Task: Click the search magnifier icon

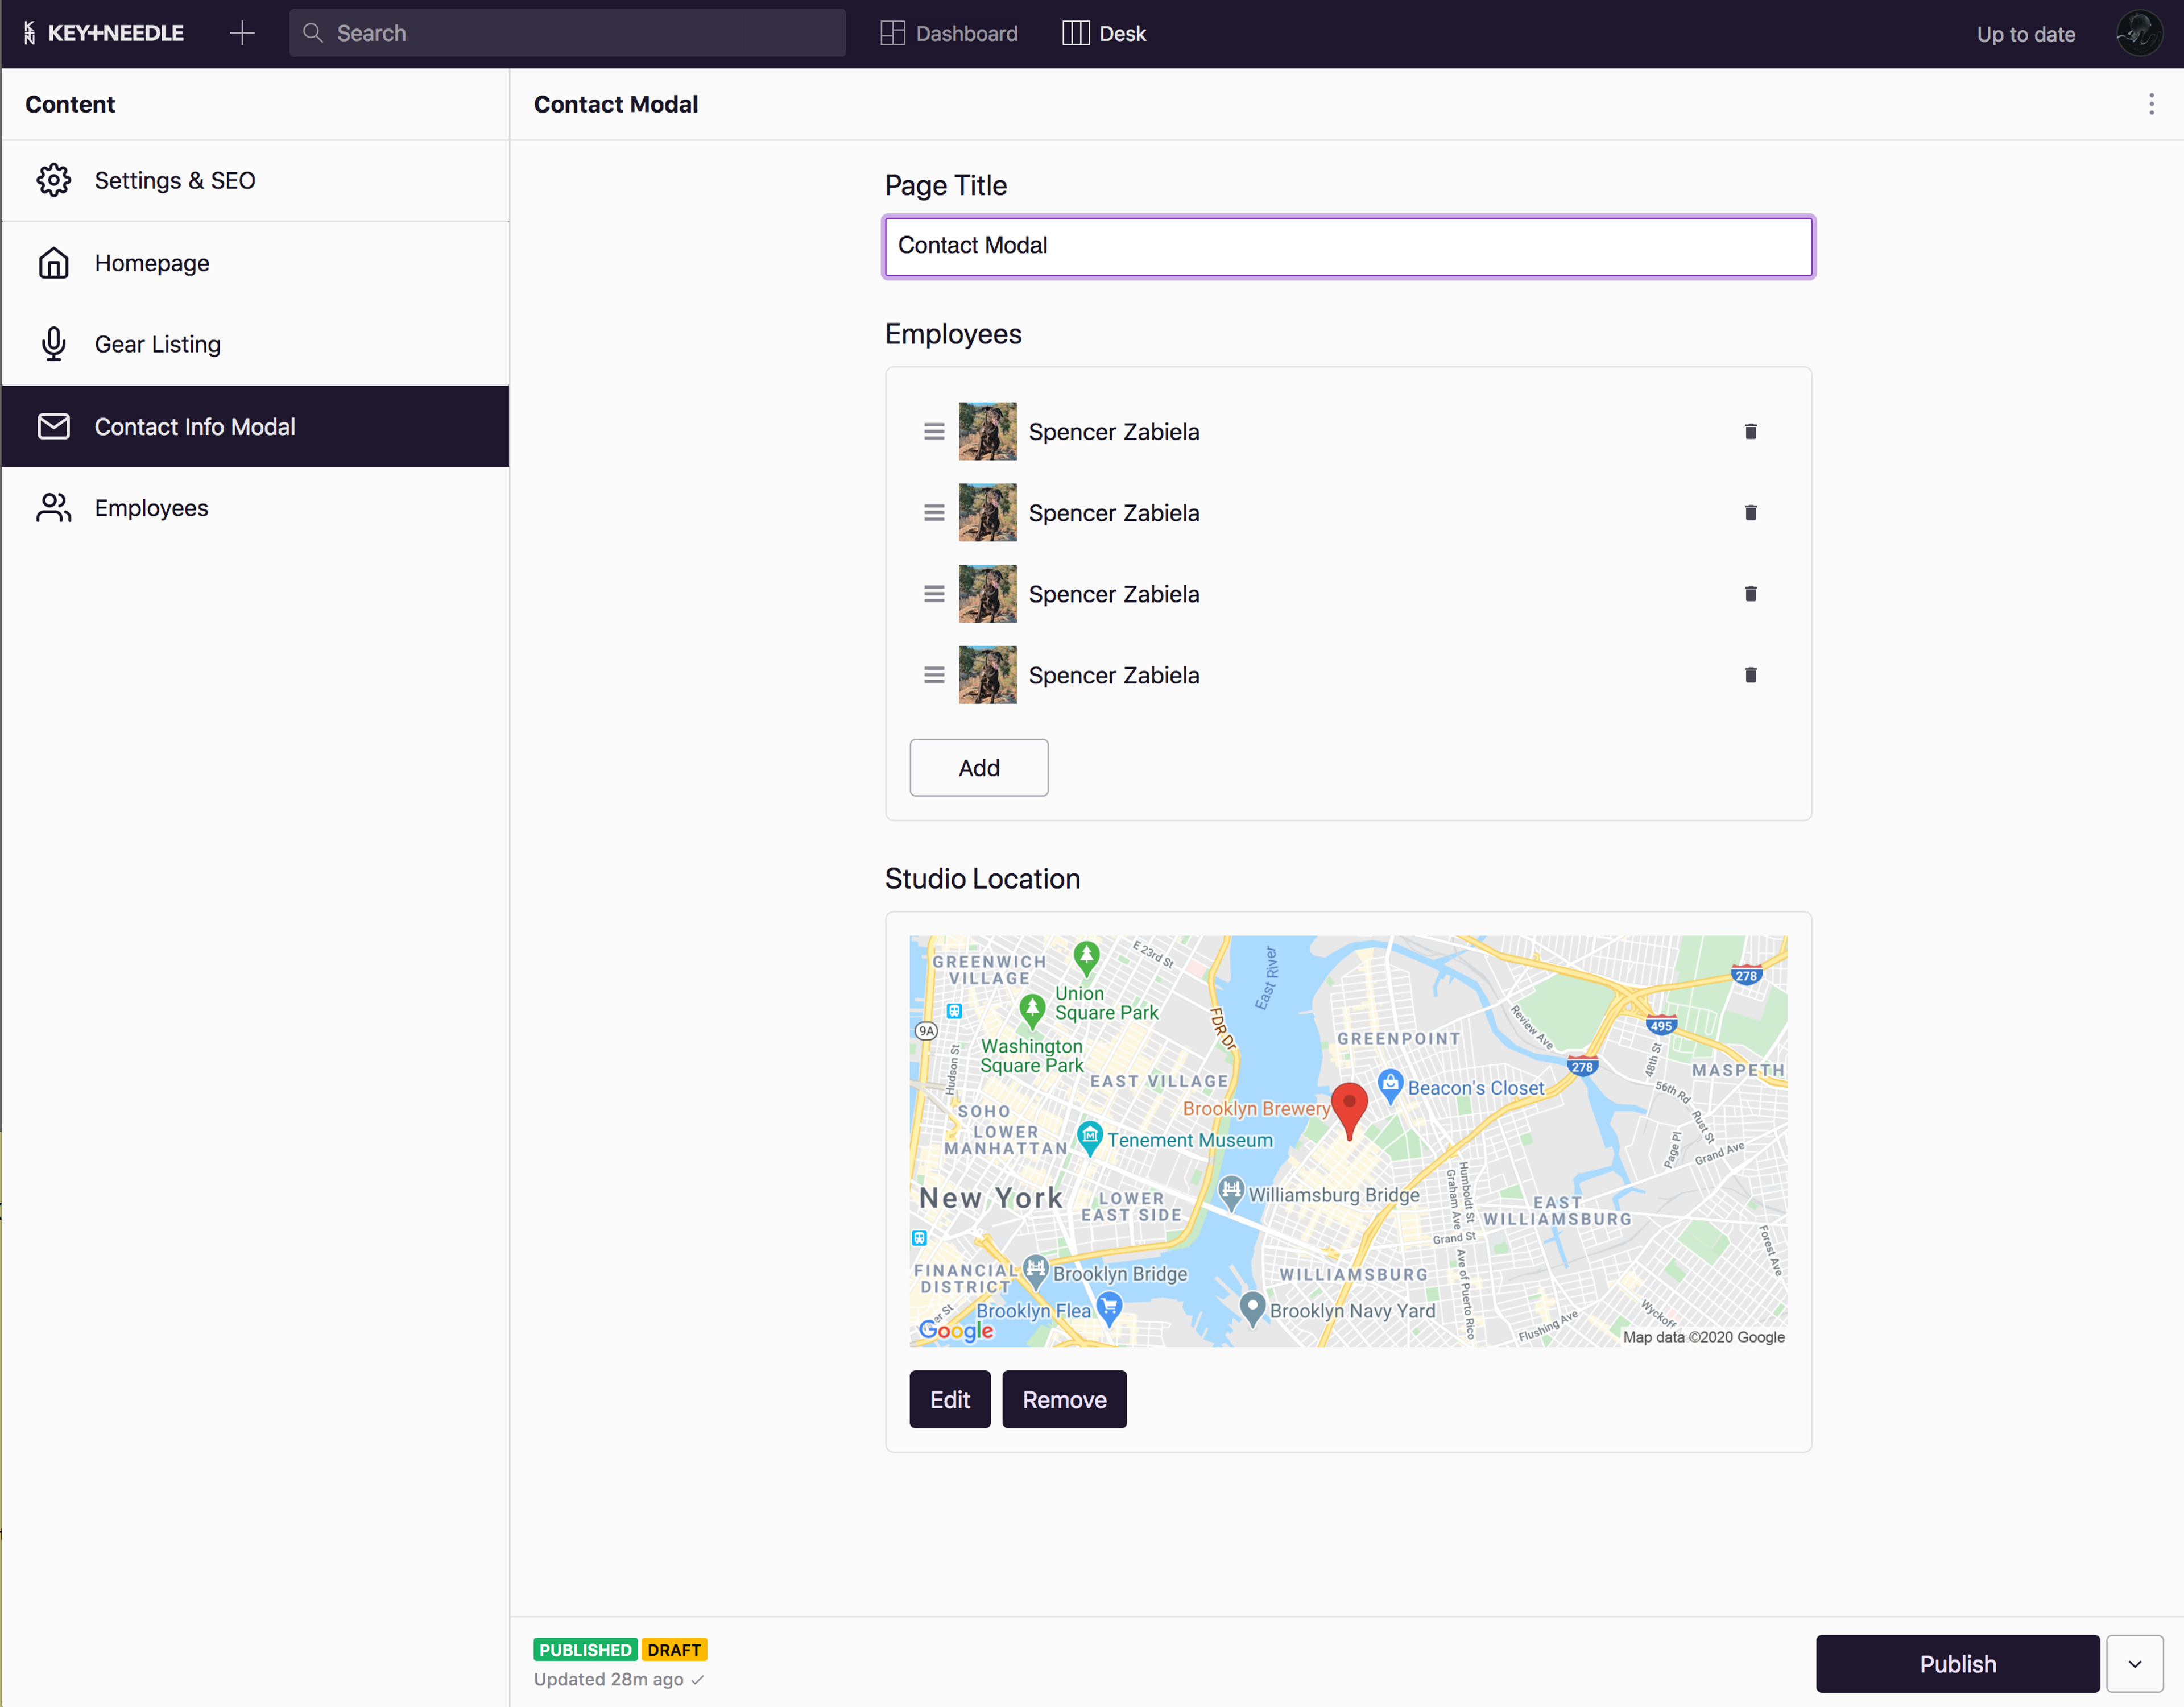Action: pos(313,33)
